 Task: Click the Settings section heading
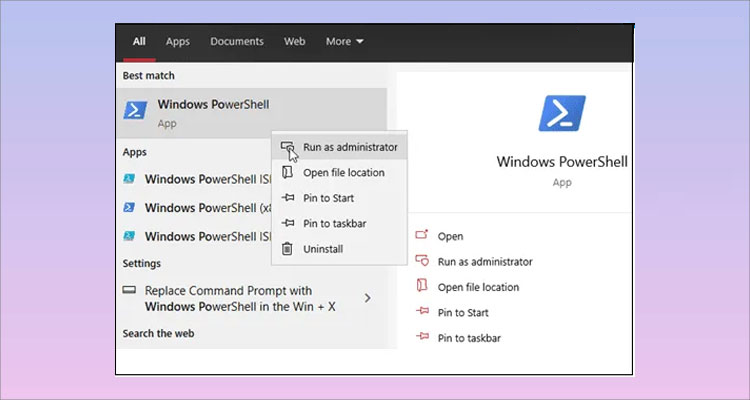click(142, 264)
